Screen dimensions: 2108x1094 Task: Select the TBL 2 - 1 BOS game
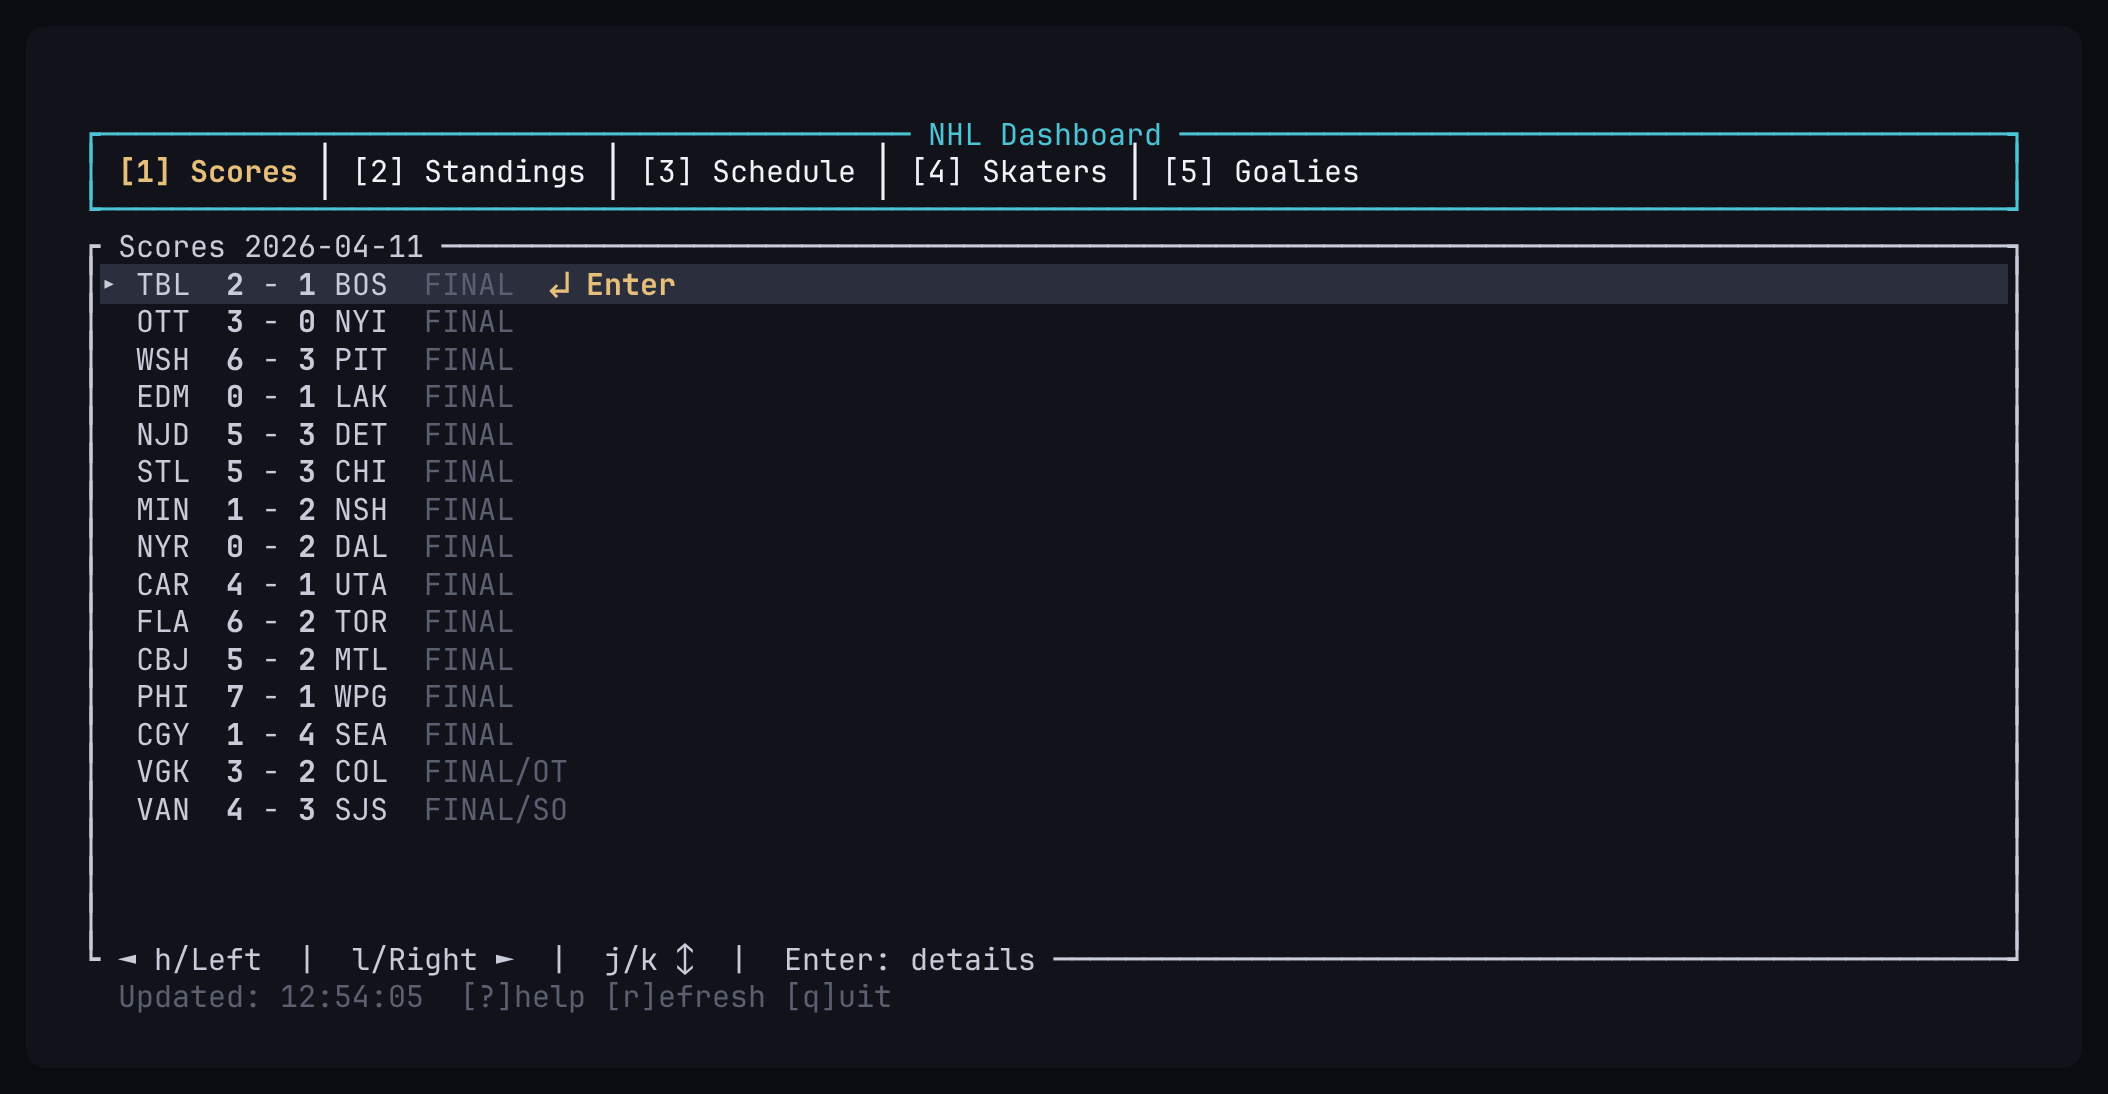1054,285
